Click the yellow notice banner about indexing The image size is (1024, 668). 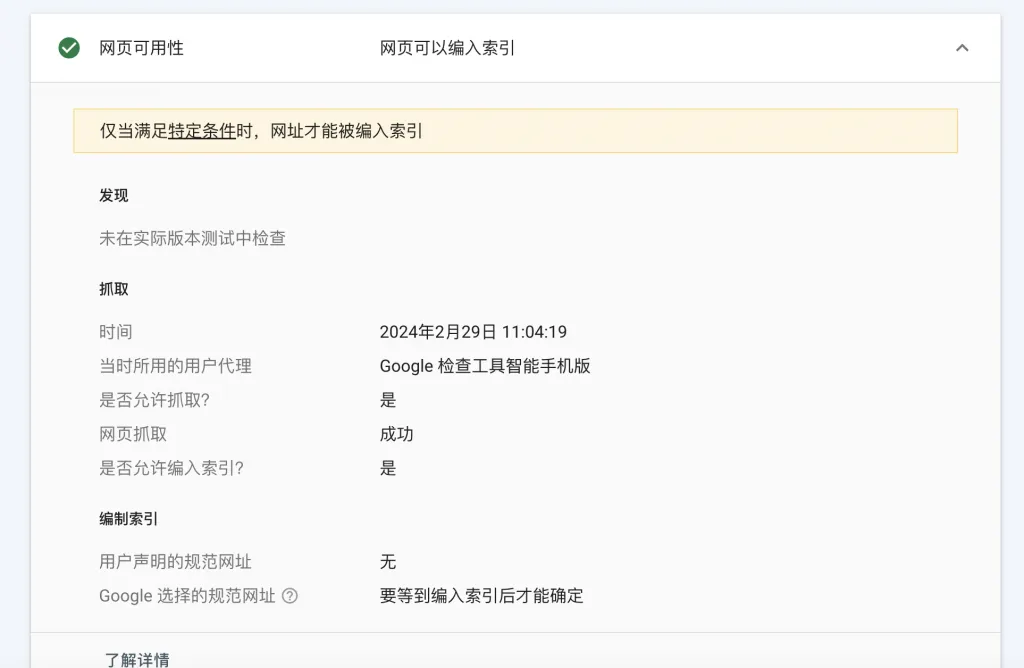point(600,131)
